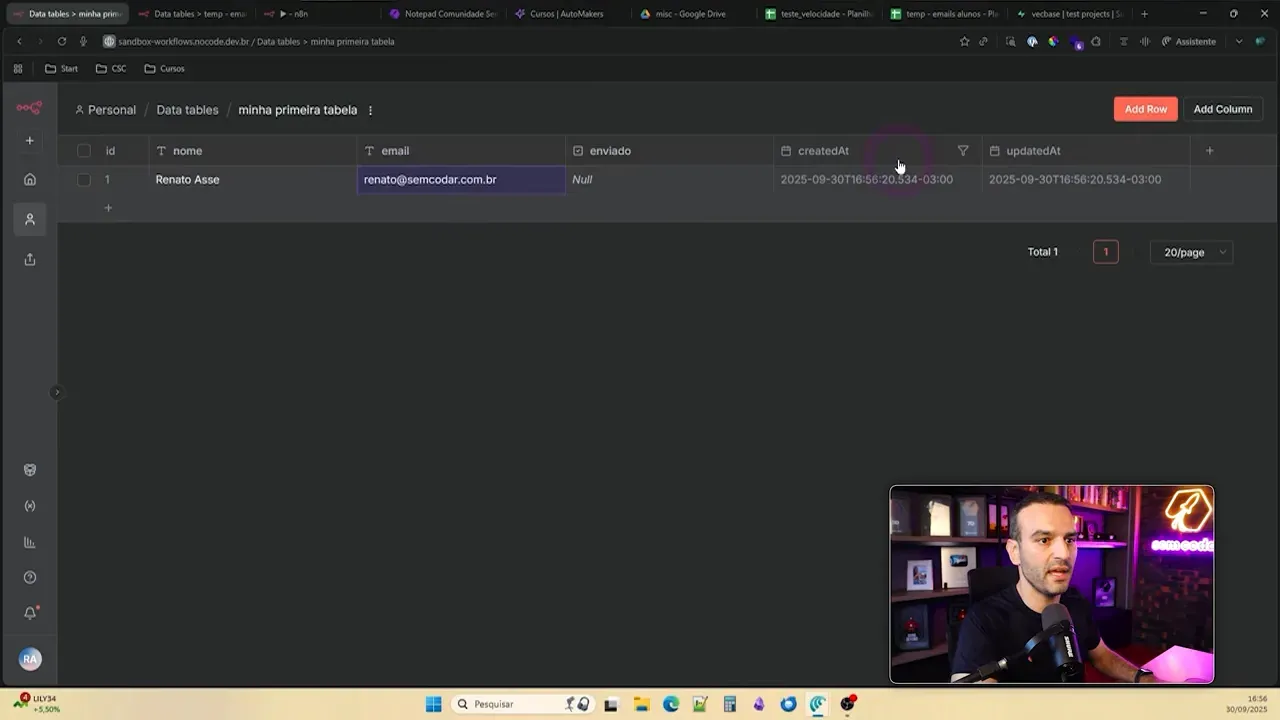Click the calendar icon in the updatedAt header
Image resolution: width=1280 pixels, height=720 pixels.
click(994, 150)
